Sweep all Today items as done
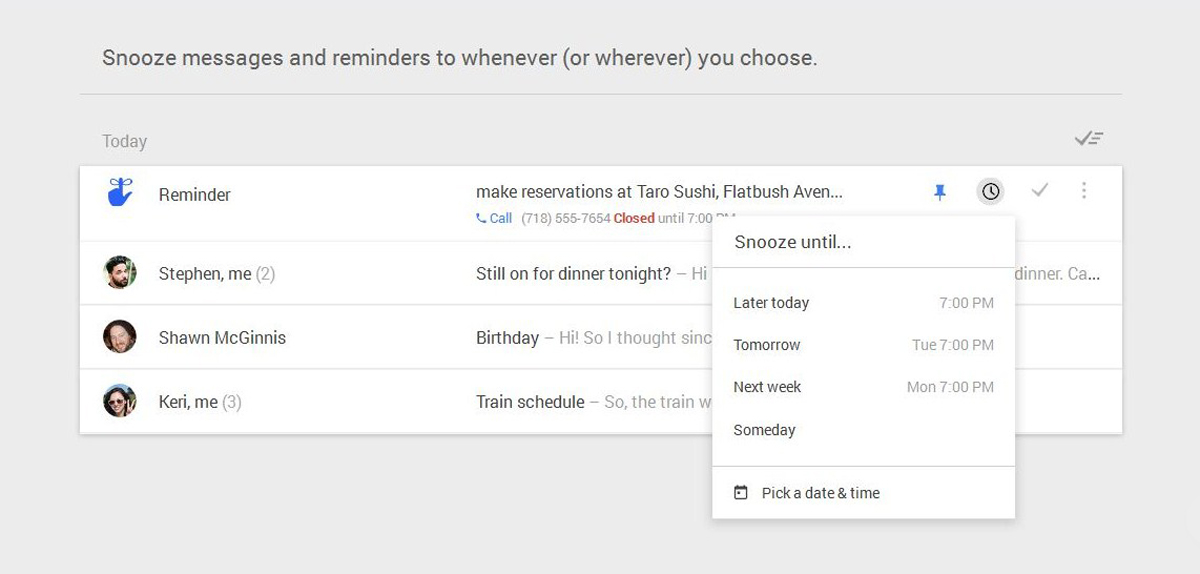The height and width of the screenshot is (574, 1200). coord(1088,139)
